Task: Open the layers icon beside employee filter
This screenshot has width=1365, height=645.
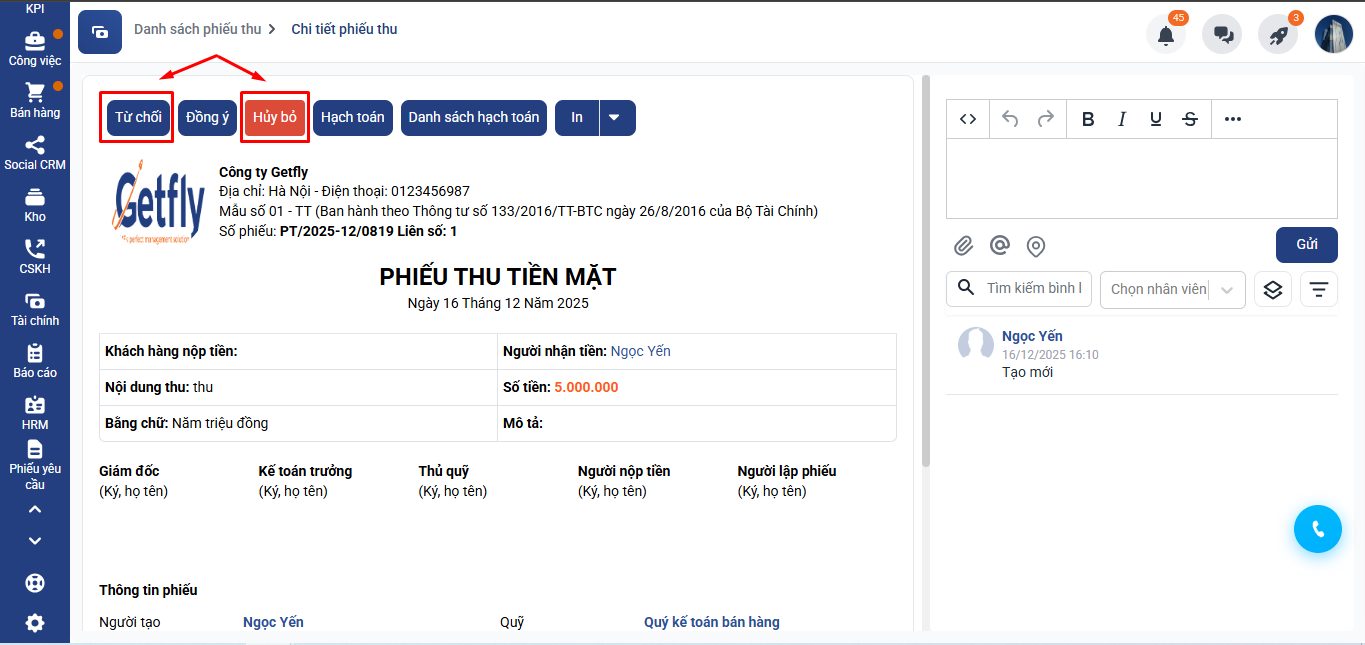Action: [1273, 289]
